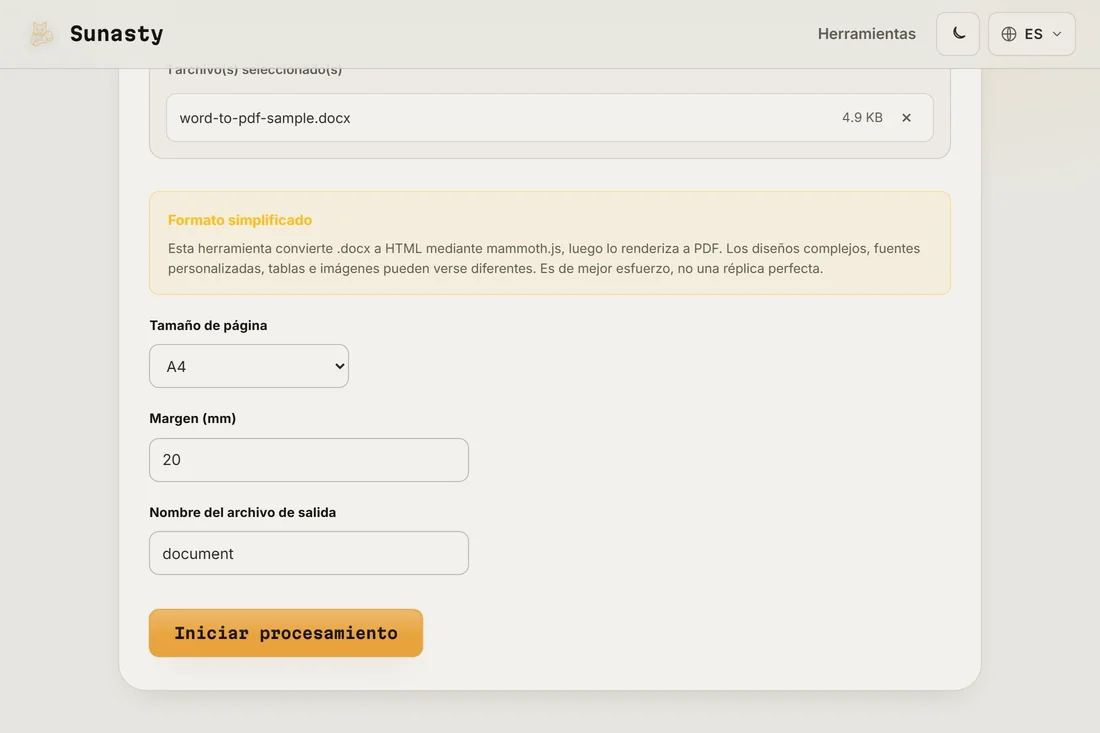Click the Formato simplificado heading
The width and height of the screenshot is (1100, 733).
(x=240, y=220)
